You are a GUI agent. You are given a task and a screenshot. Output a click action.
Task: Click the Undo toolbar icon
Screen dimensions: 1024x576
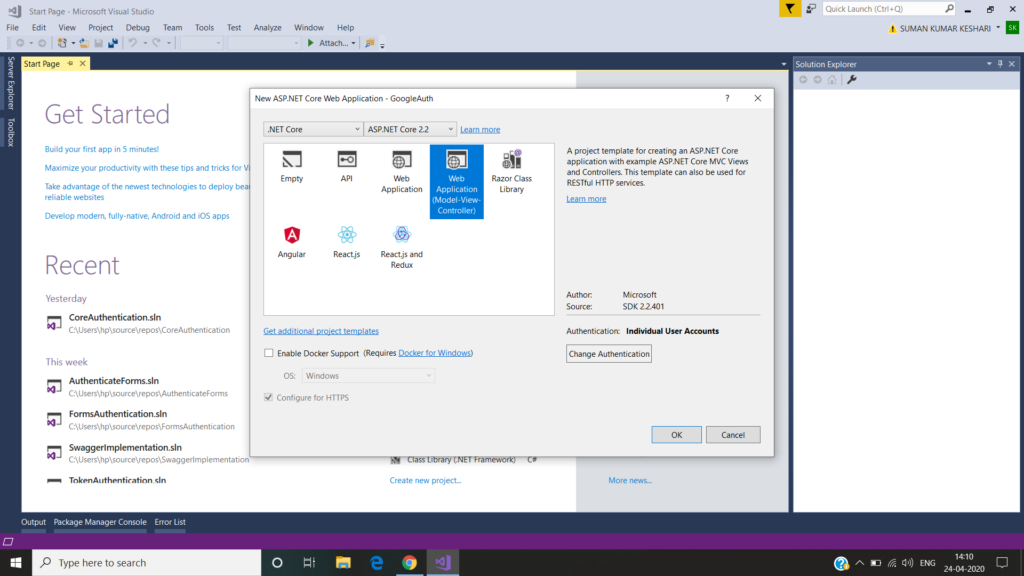[133, 43]
